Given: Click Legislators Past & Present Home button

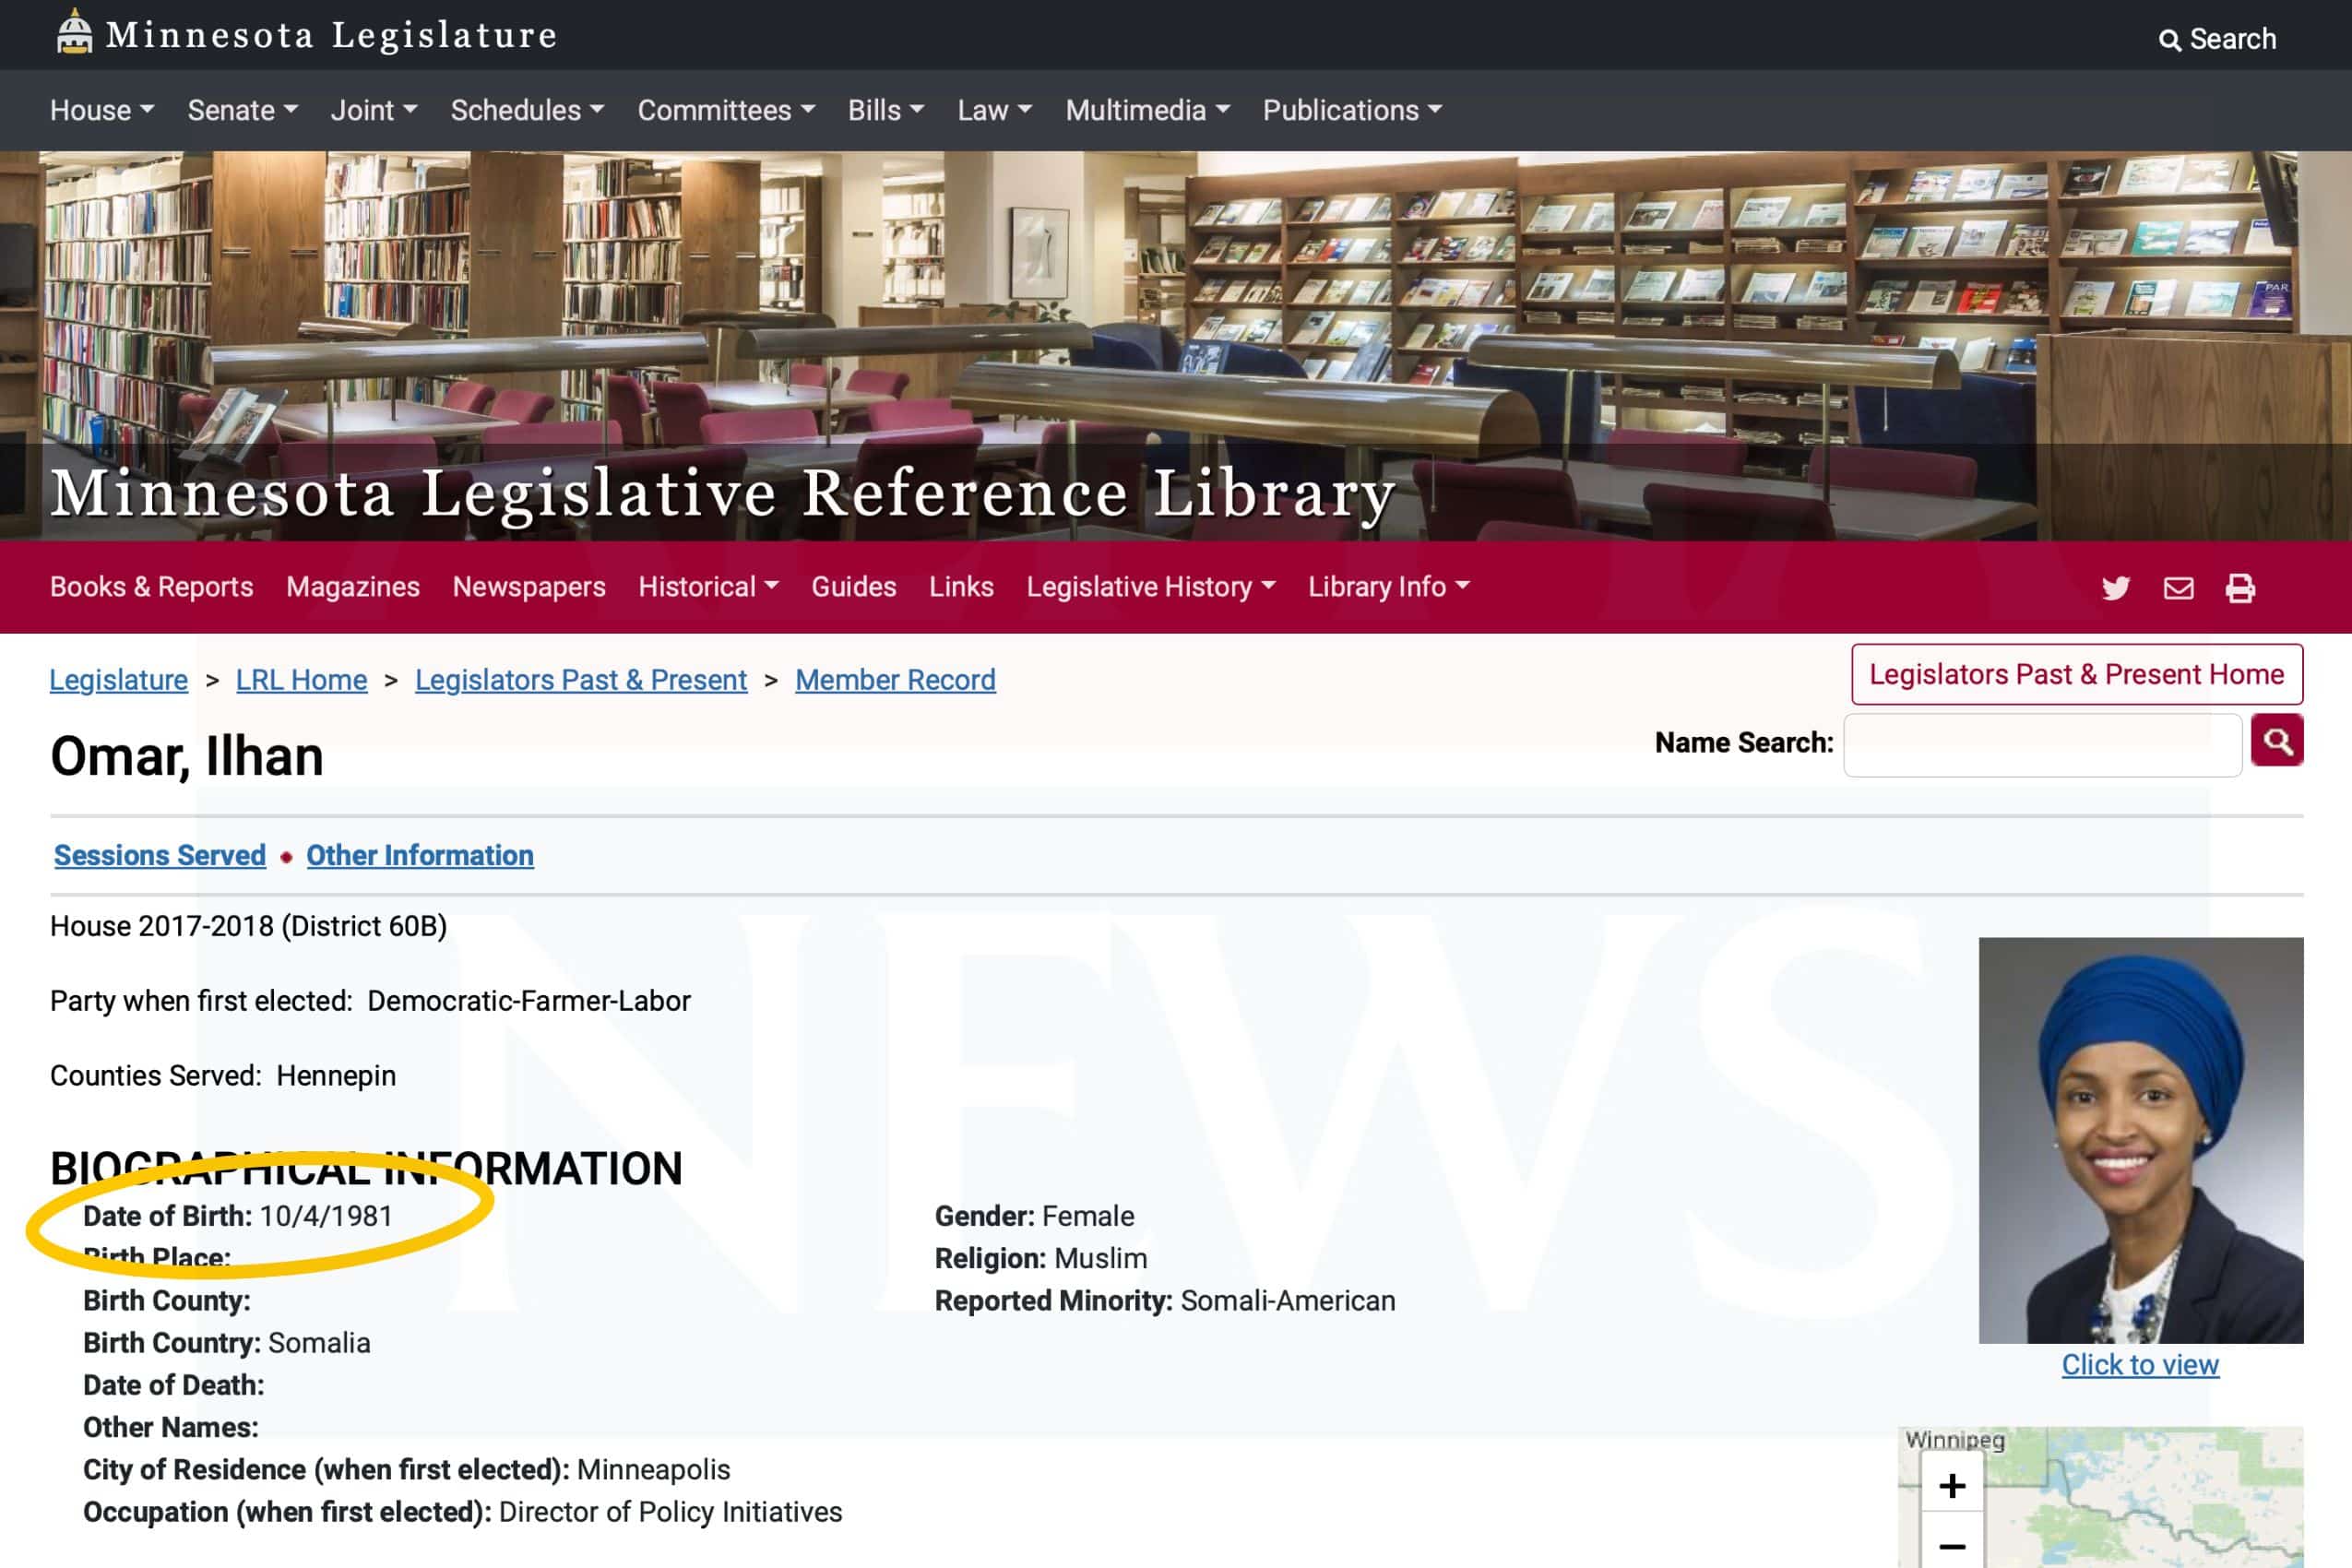Looking at the screenshot, I should (2076, 675).
